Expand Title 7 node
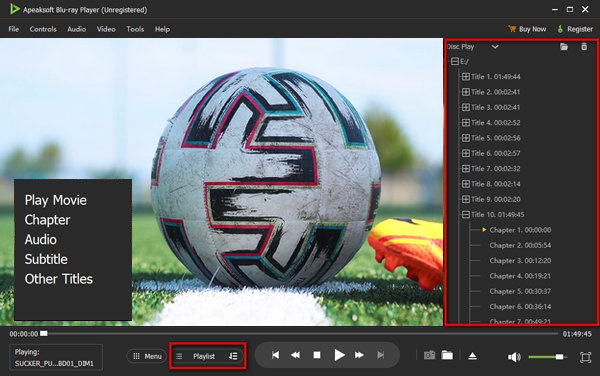Viewport: 600px width, 376px height. tap(466, 168)
